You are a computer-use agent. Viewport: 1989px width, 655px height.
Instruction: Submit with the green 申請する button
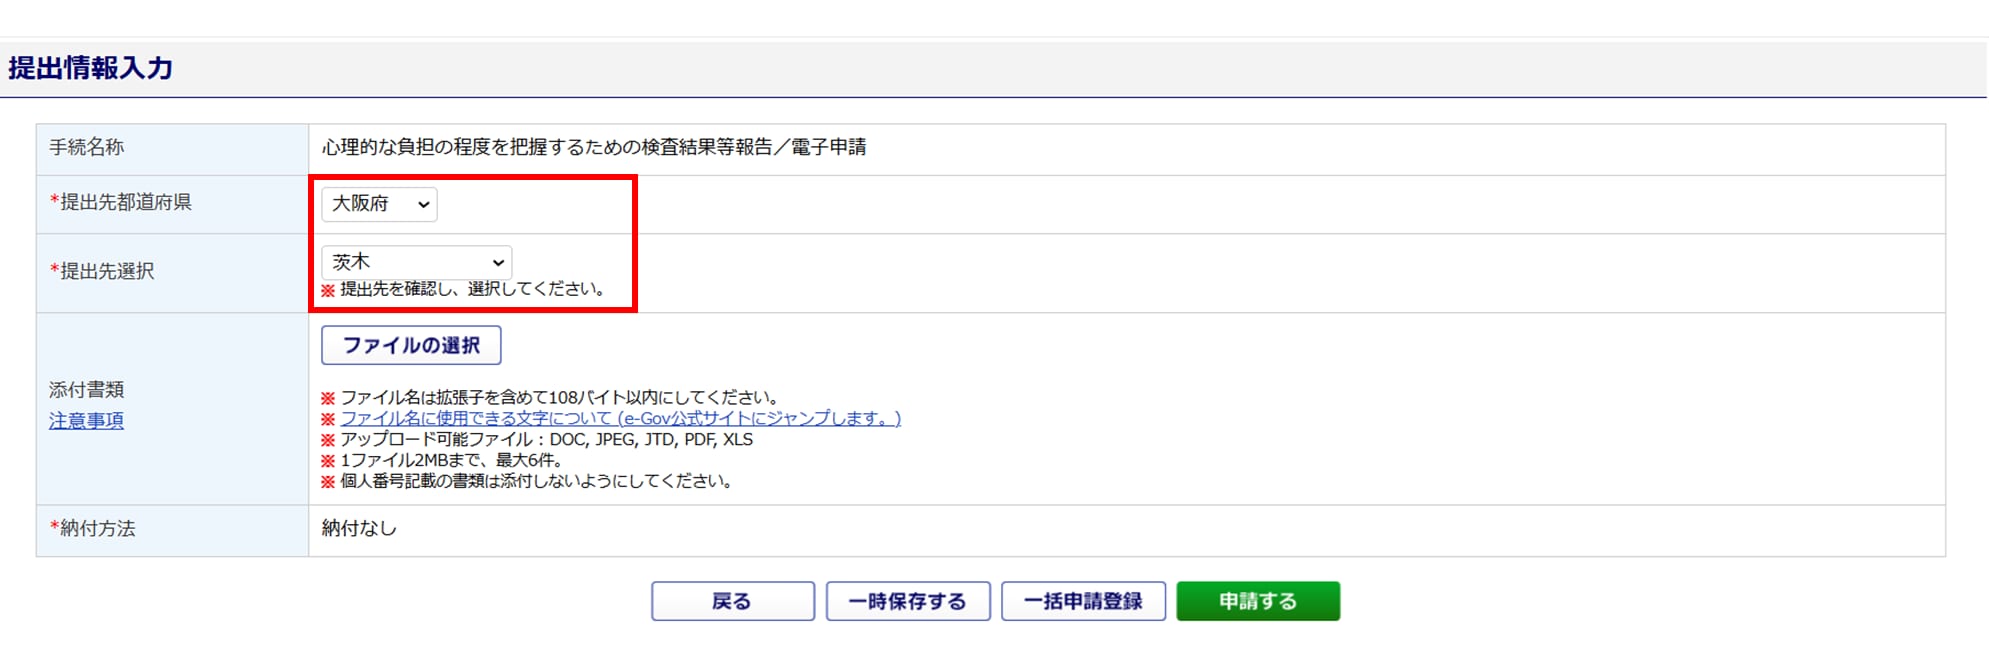pos(1257,601)
